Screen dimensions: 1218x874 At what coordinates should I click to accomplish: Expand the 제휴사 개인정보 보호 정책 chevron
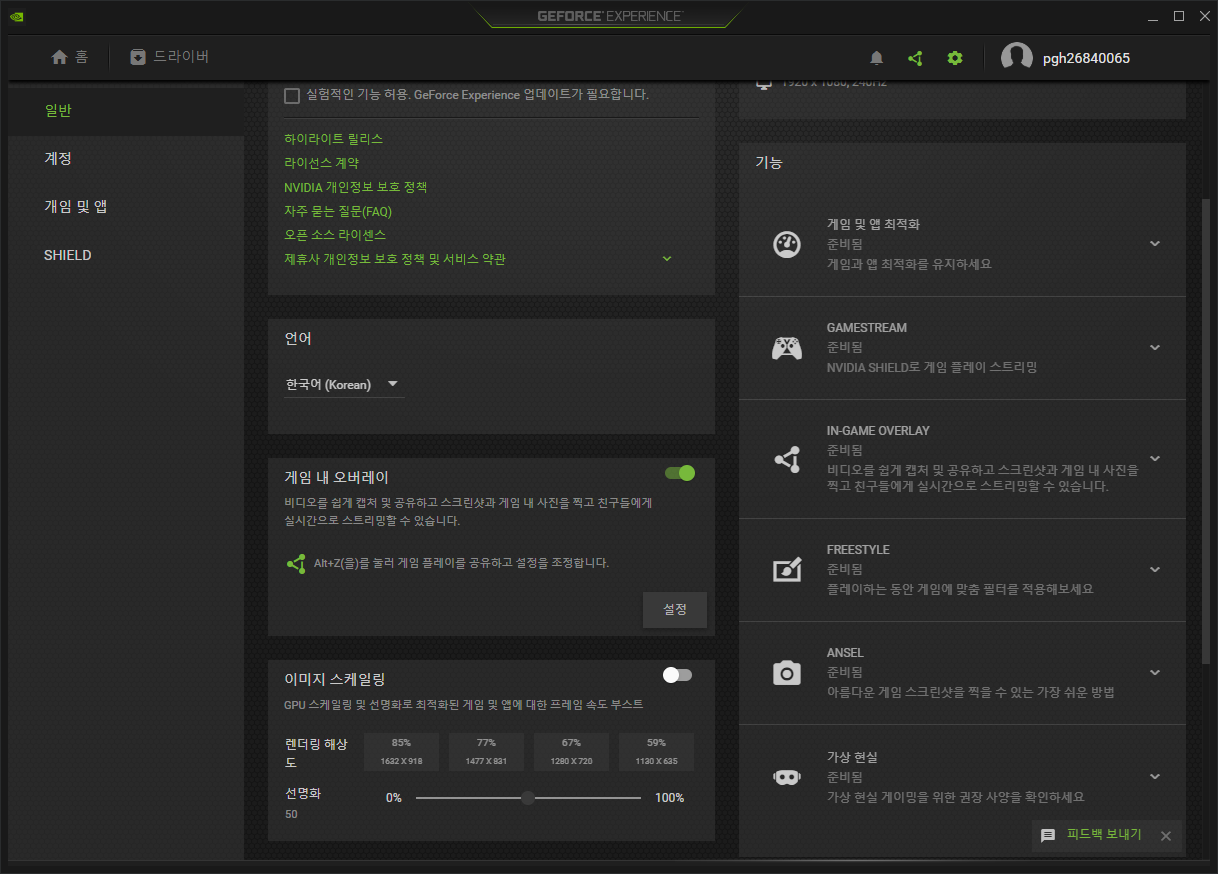coord(667,259)
